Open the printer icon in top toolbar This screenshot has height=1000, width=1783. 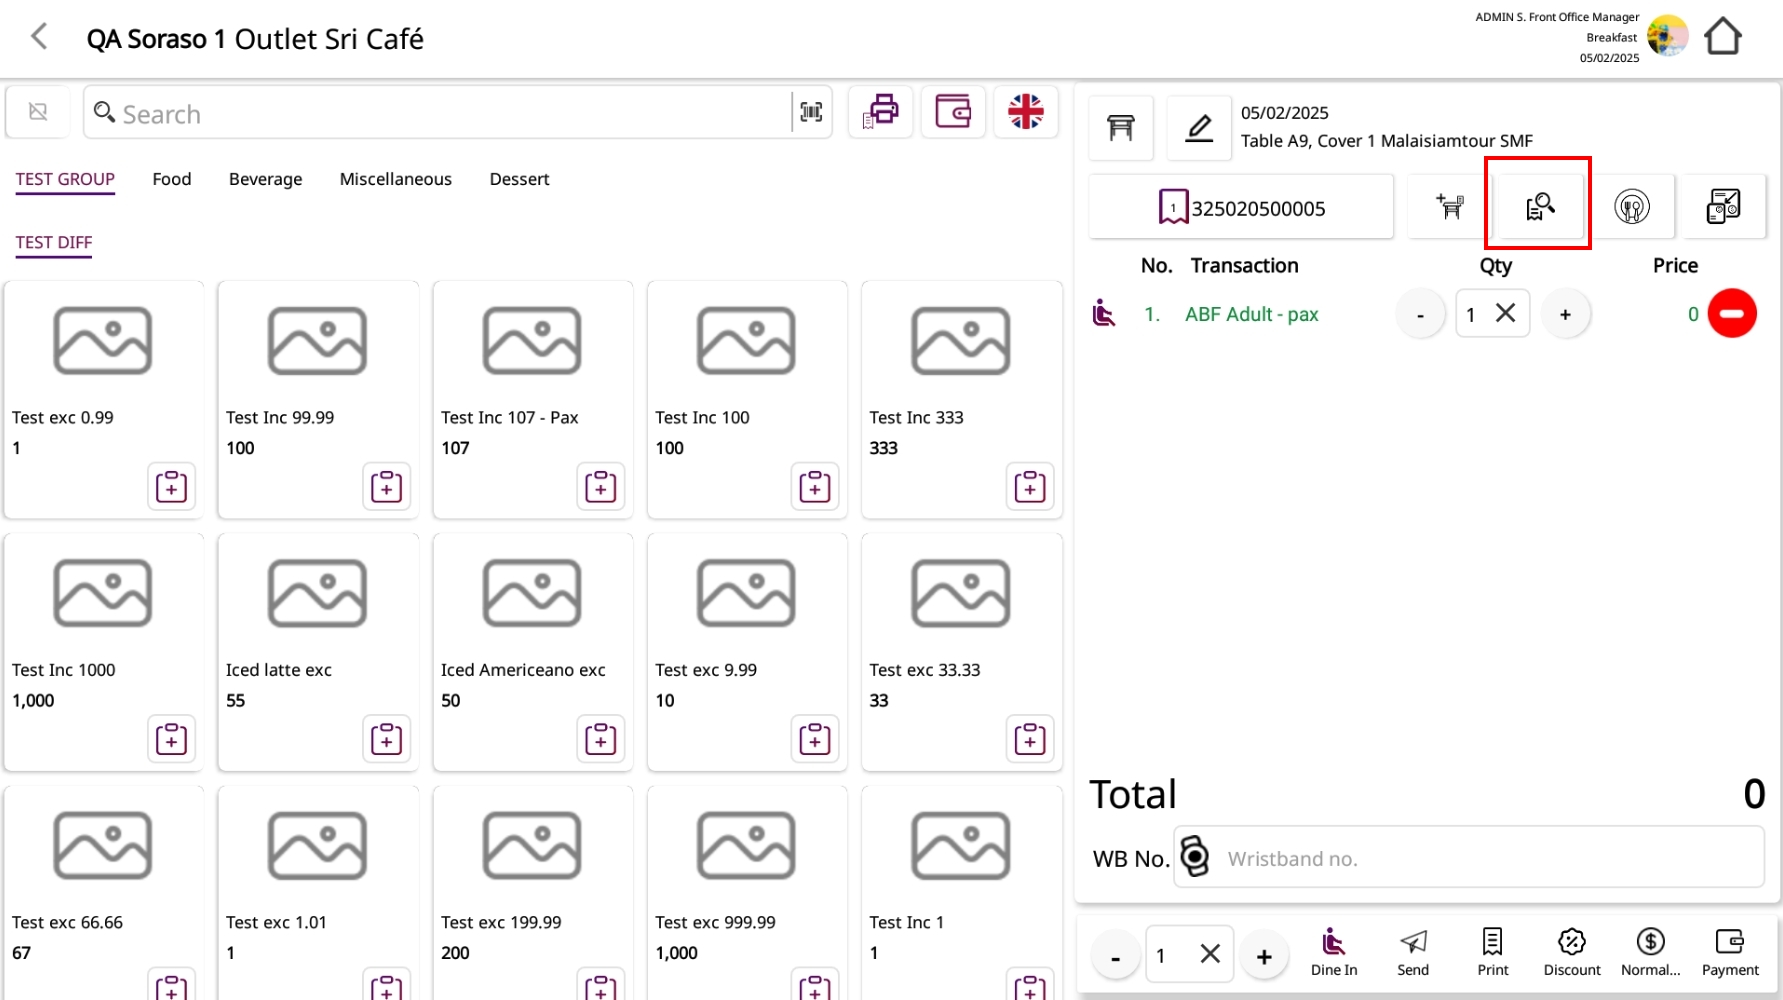(x=881, y=111)
